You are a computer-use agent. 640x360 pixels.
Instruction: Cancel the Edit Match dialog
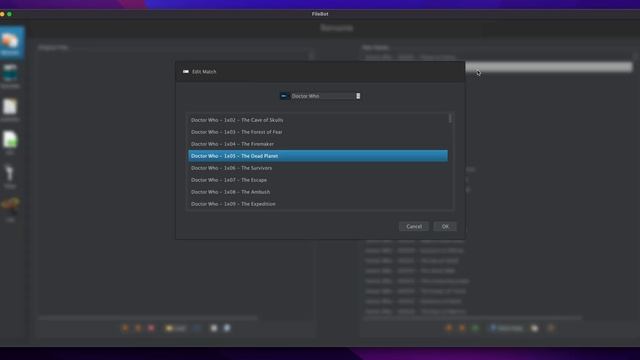(414, 227)
